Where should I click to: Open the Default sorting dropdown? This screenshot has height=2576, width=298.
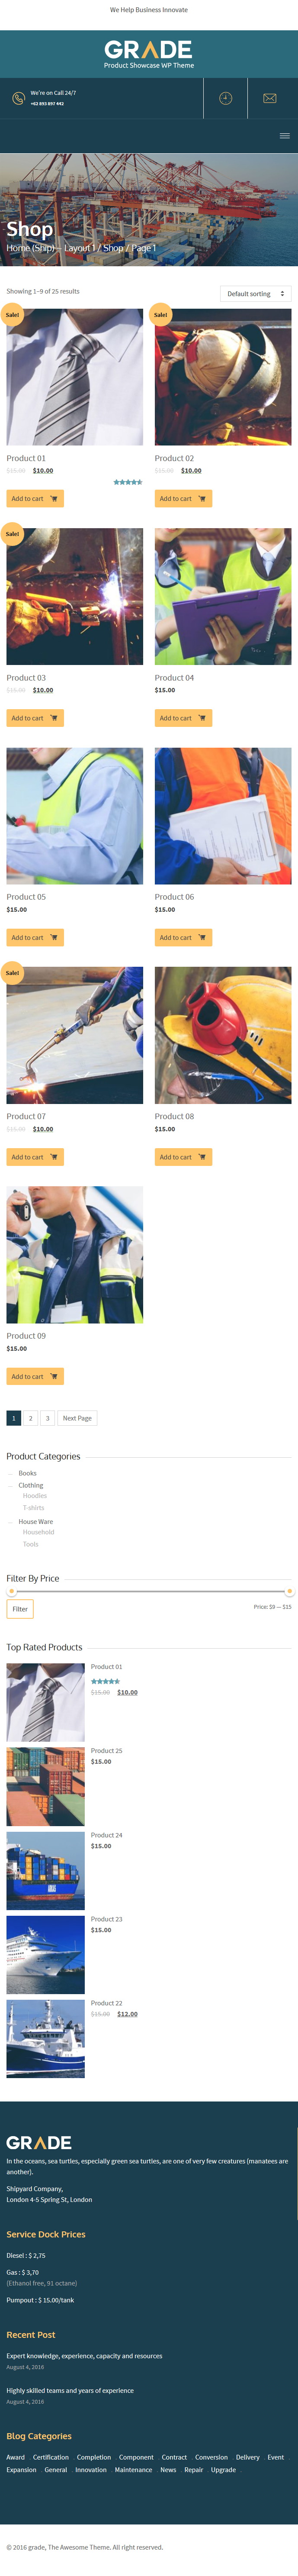[x=256, y=293]
